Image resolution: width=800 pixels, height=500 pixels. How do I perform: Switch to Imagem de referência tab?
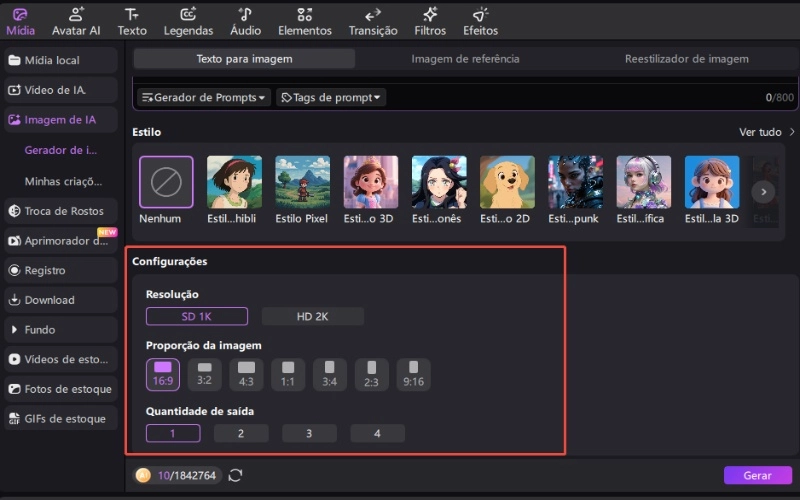click(x=465, y=59)
